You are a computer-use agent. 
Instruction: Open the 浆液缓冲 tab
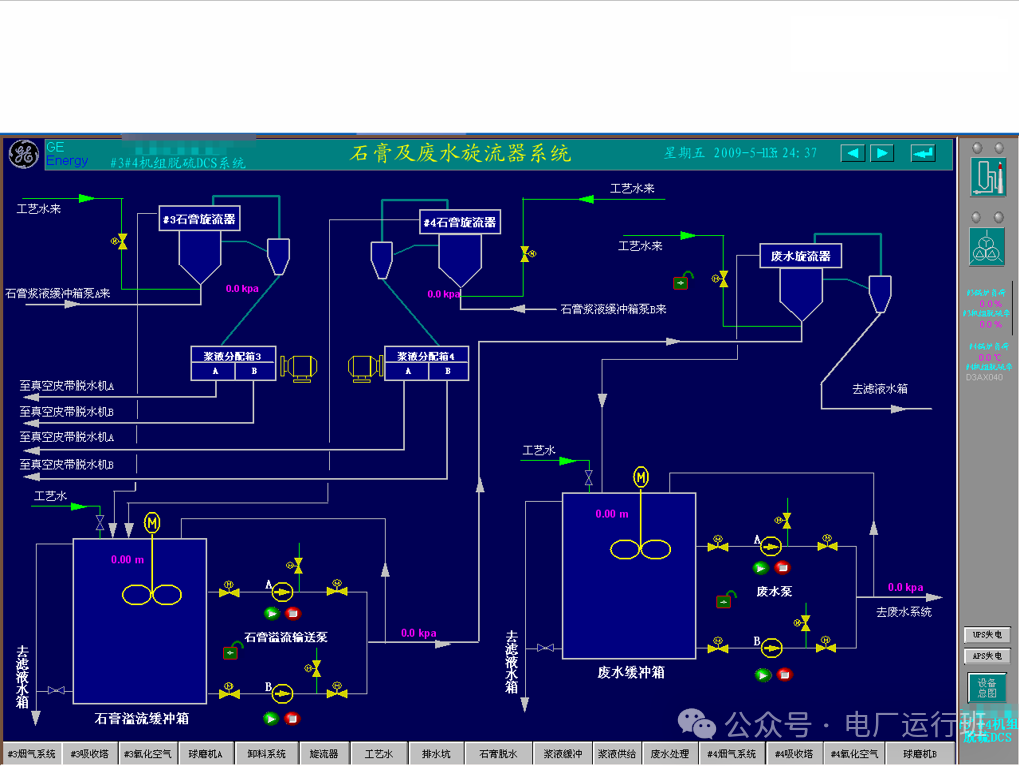[x=563, y=754]
